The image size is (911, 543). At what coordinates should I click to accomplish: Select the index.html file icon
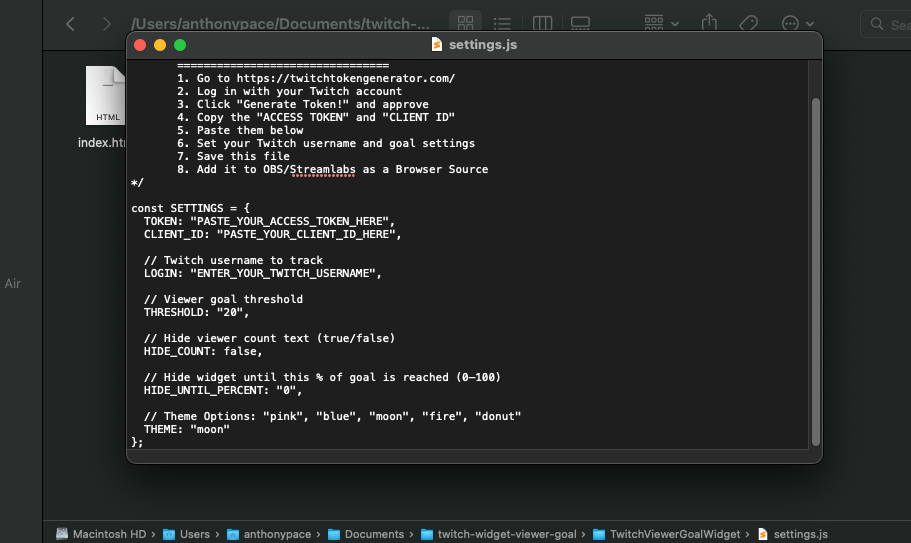106,95
